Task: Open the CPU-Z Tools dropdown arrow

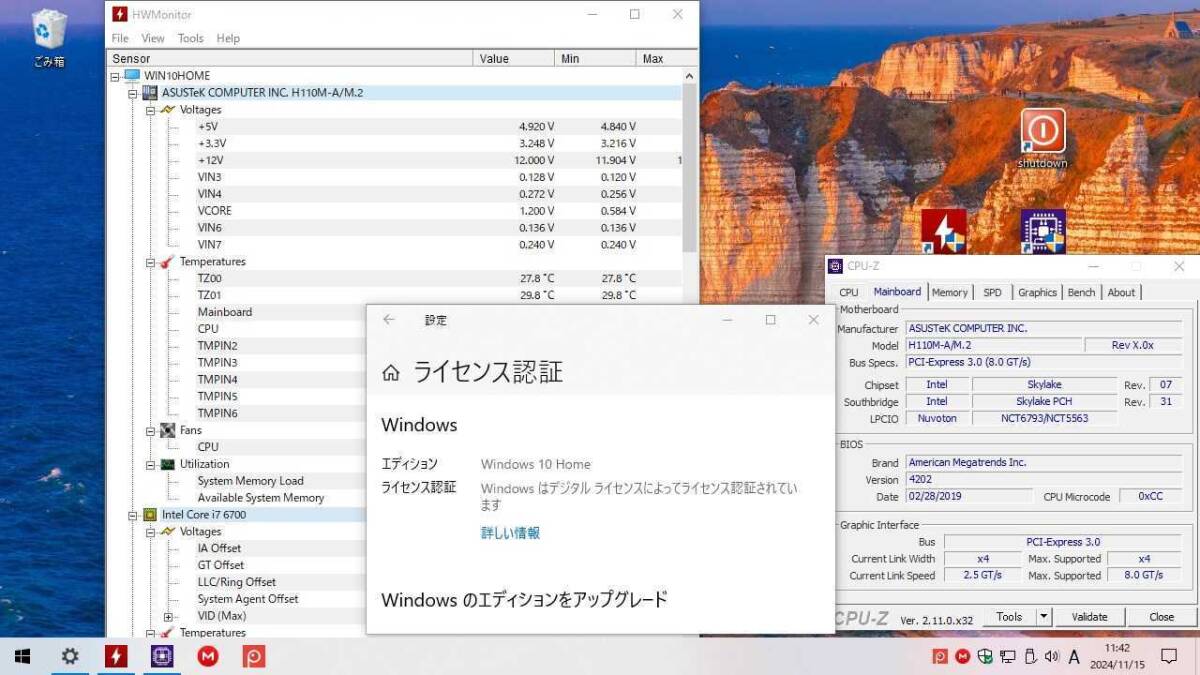Action: pyautogui.click(x=1043, y=617)
